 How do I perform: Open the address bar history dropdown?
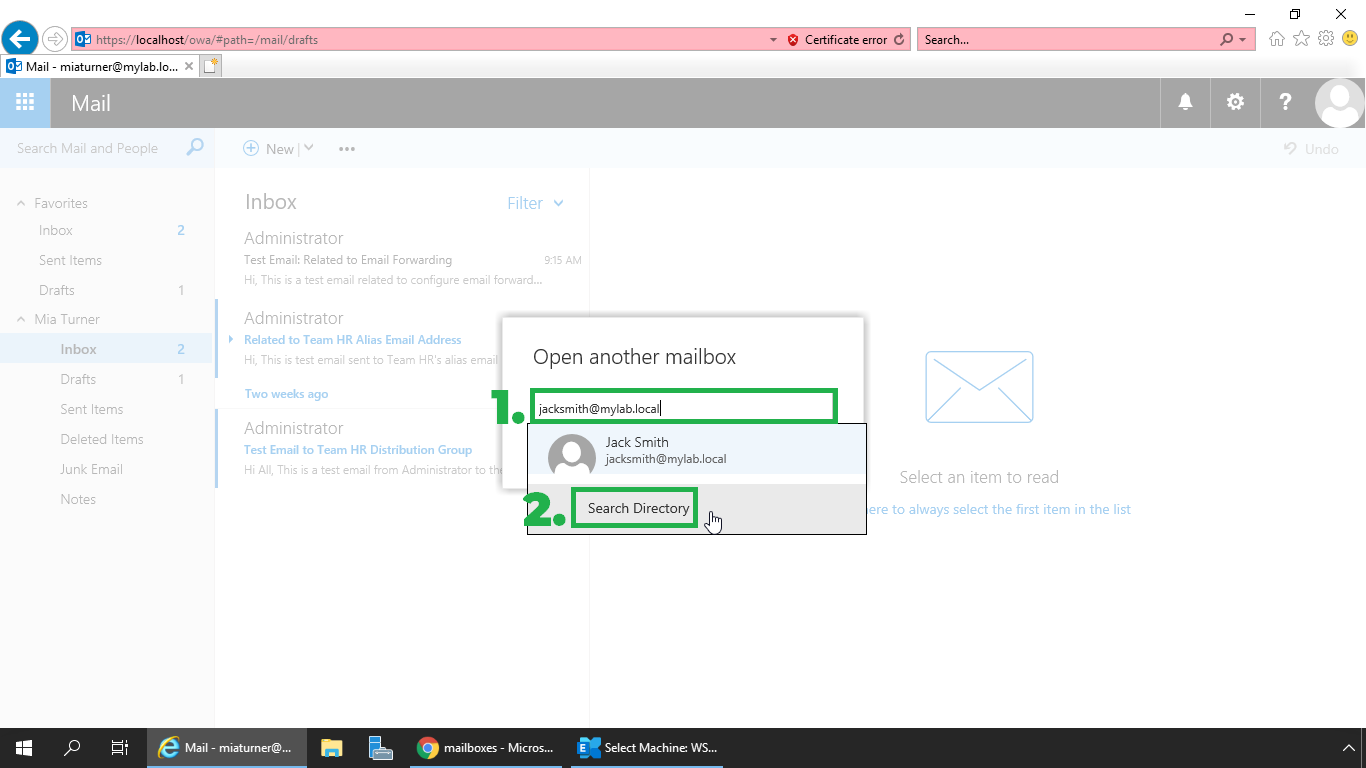(773, 40)
